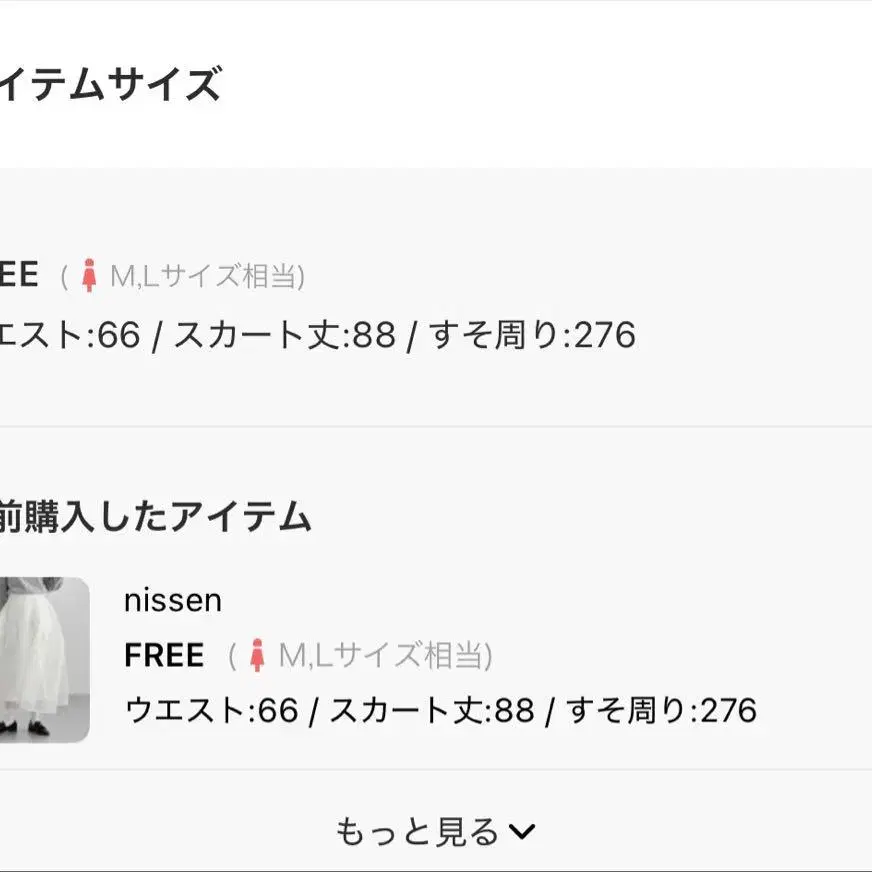Select the FREE label under nissen
872x872 pixels.
click(164, 655)
